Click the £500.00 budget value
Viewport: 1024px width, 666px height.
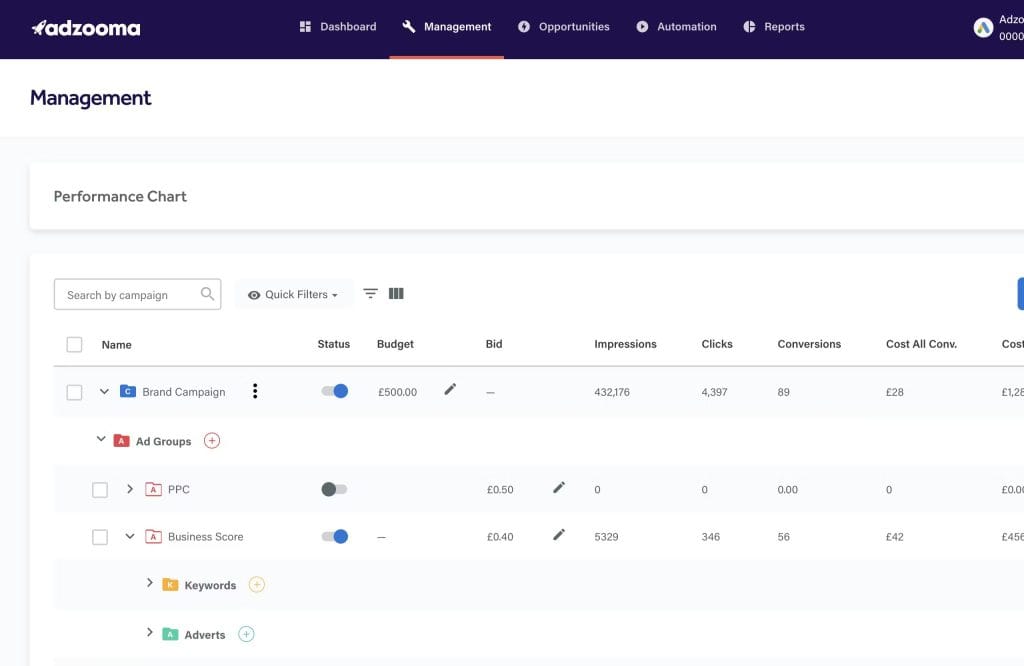(x=397, y=392)
